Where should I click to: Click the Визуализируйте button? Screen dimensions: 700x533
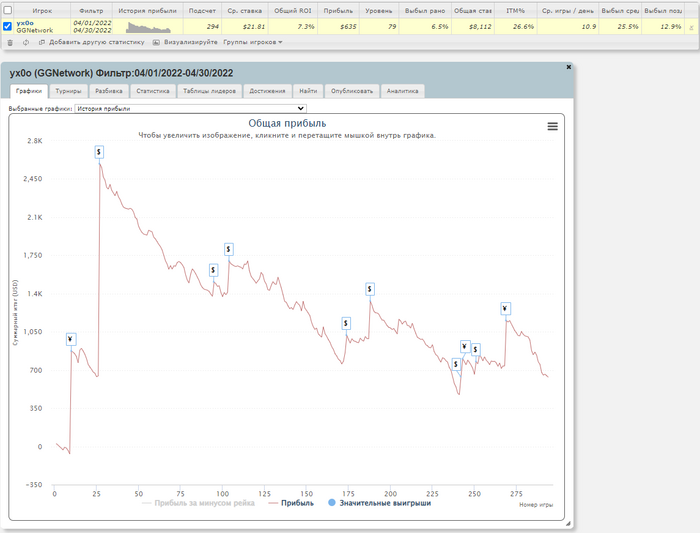pyautogui.click(x=185, y=42)
